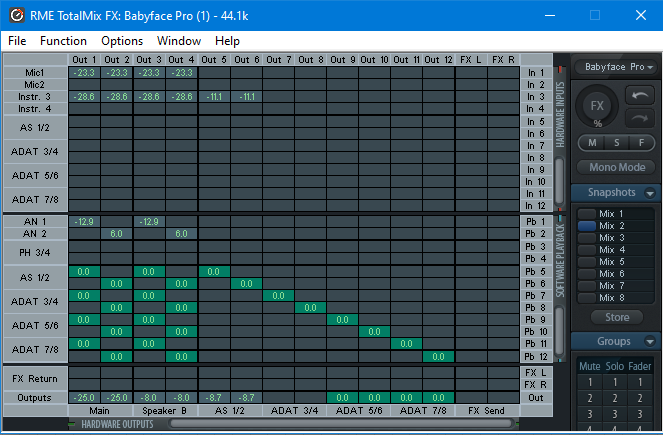Click Solo group 2 button
The image size is (663, 435).
point(615,398)
